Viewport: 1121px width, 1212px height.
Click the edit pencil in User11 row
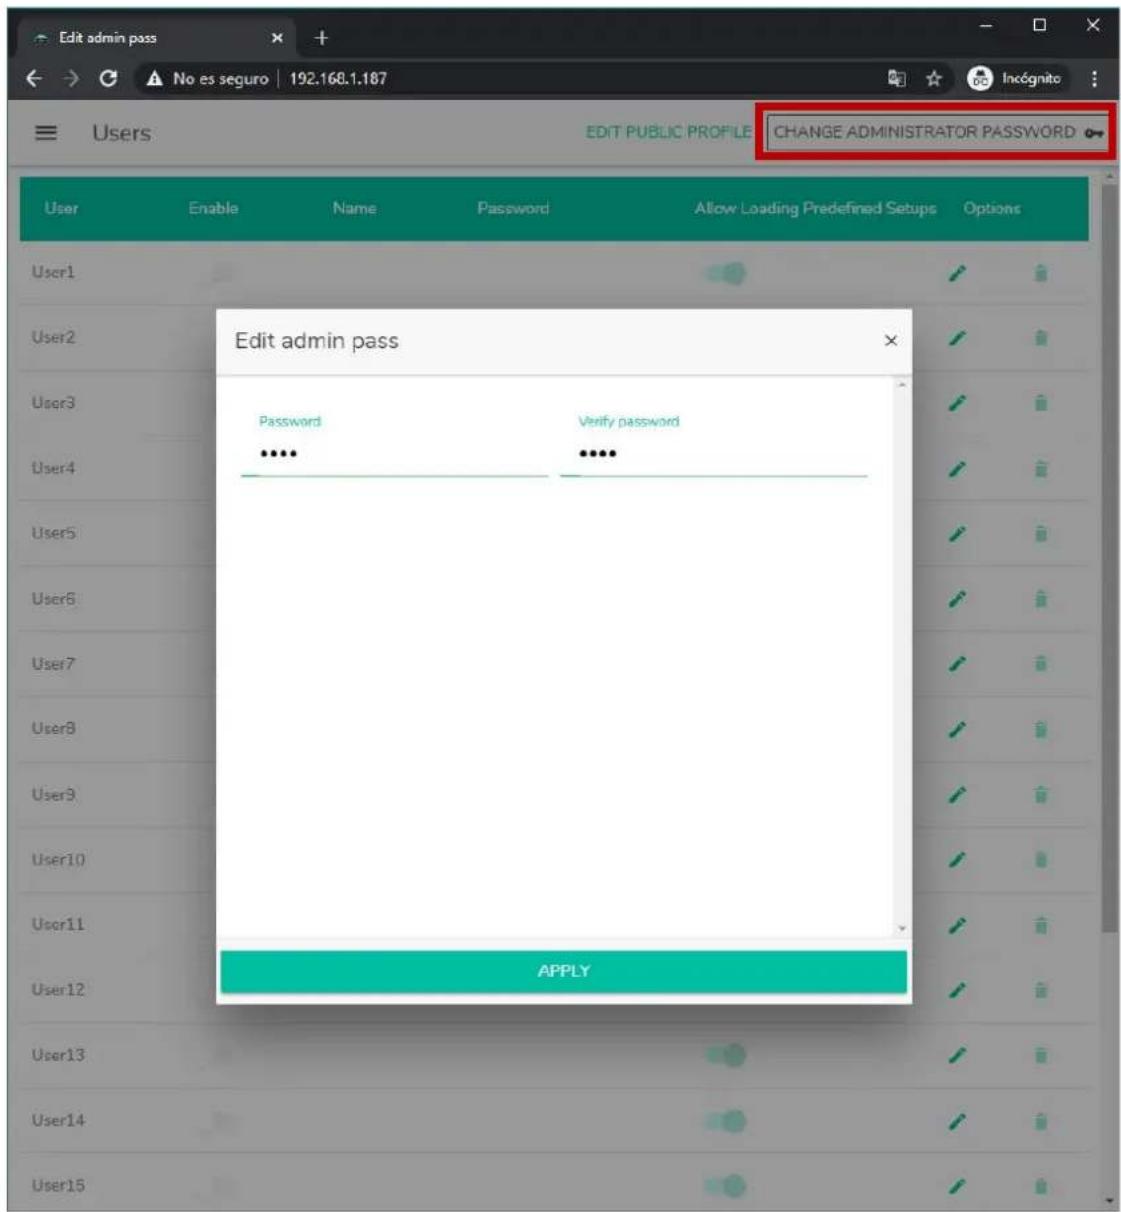957,925
